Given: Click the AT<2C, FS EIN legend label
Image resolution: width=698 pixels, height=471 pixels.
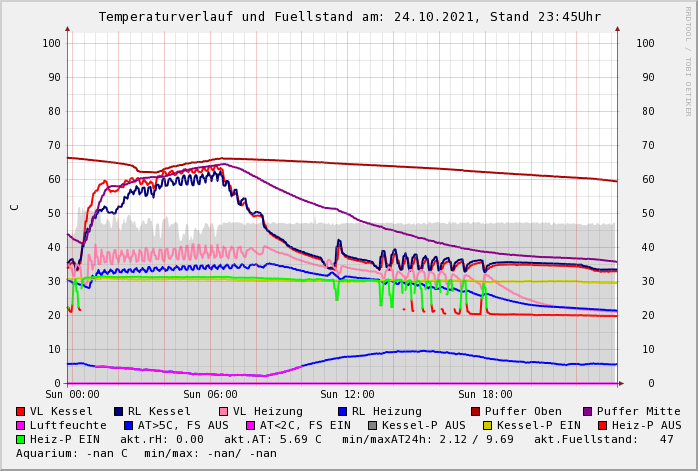Looking at the screenshot, I should click(301, 425).
